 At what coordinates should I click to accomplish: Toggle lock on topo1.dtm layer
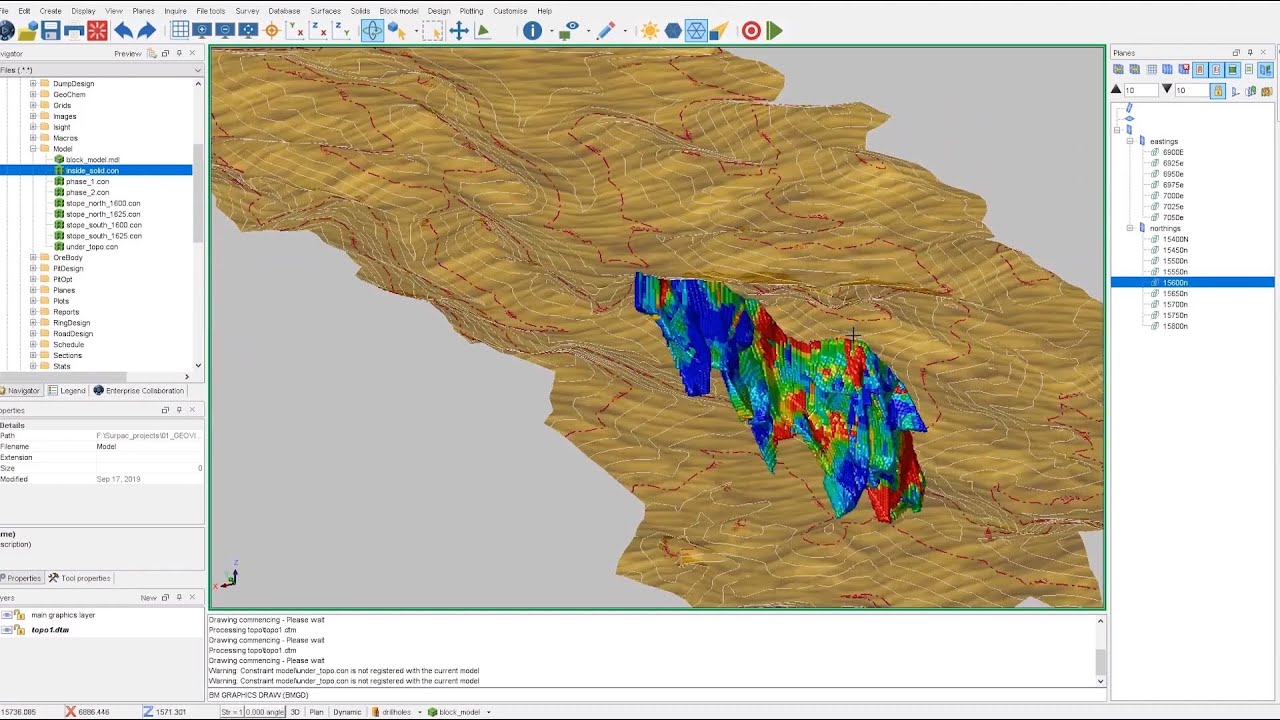pyautogui.click(x=20, y=630)
